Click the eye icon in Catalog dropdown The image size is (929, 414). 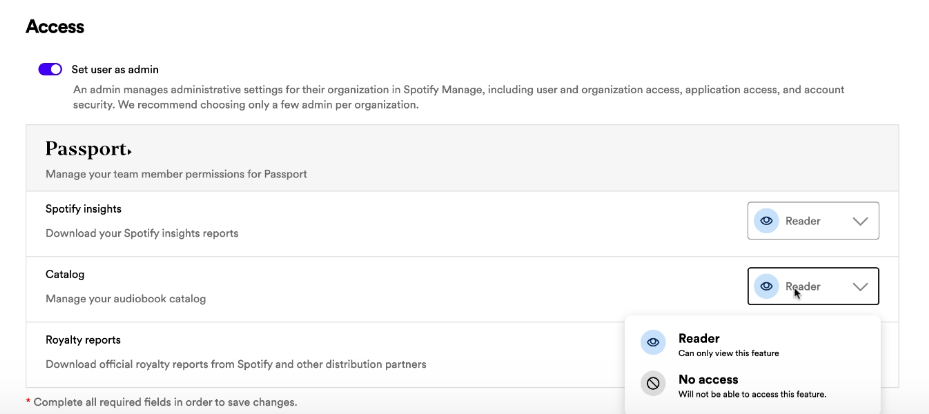[766, 287]
